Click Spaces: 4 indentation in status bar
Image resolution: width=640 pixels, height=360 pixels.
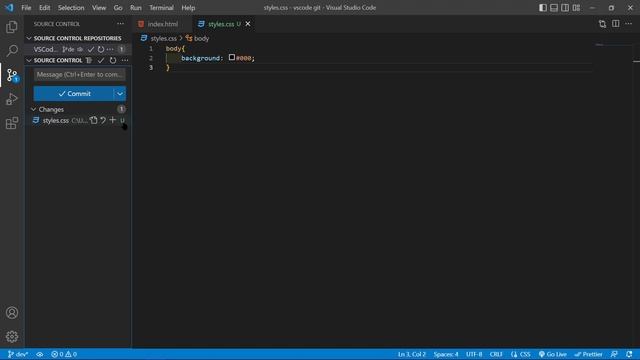click(446, 354)
